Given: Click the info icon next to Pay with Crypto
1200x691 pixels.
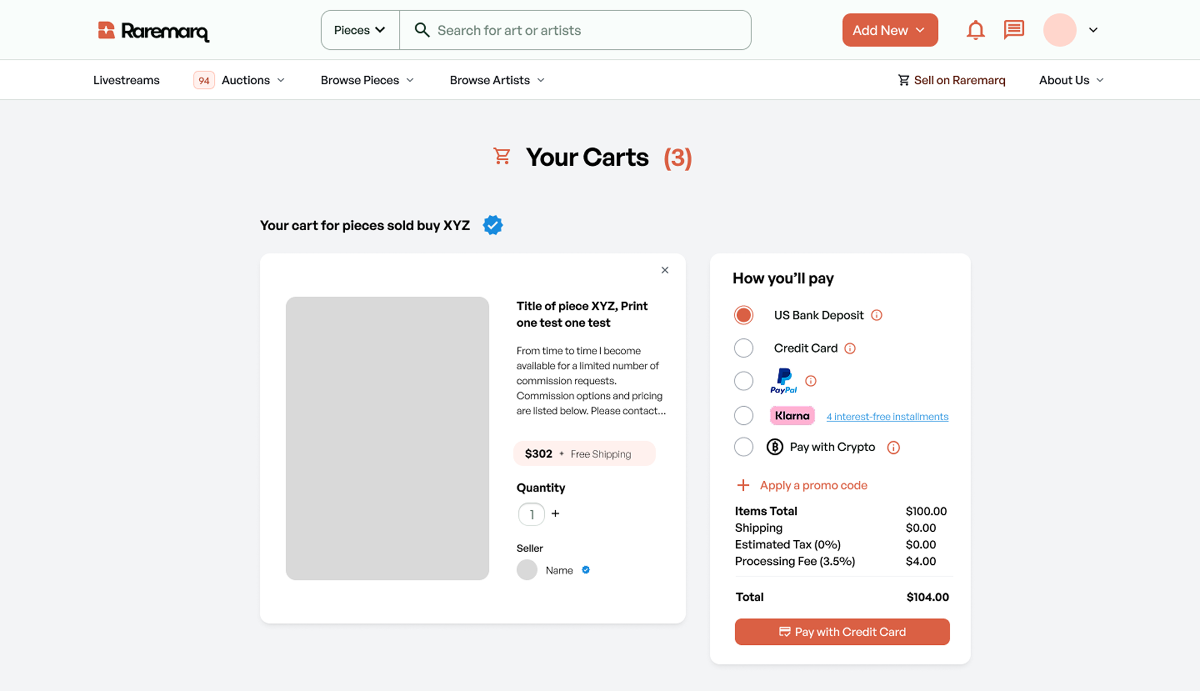Looking at the screenshot, I should 894,447.
